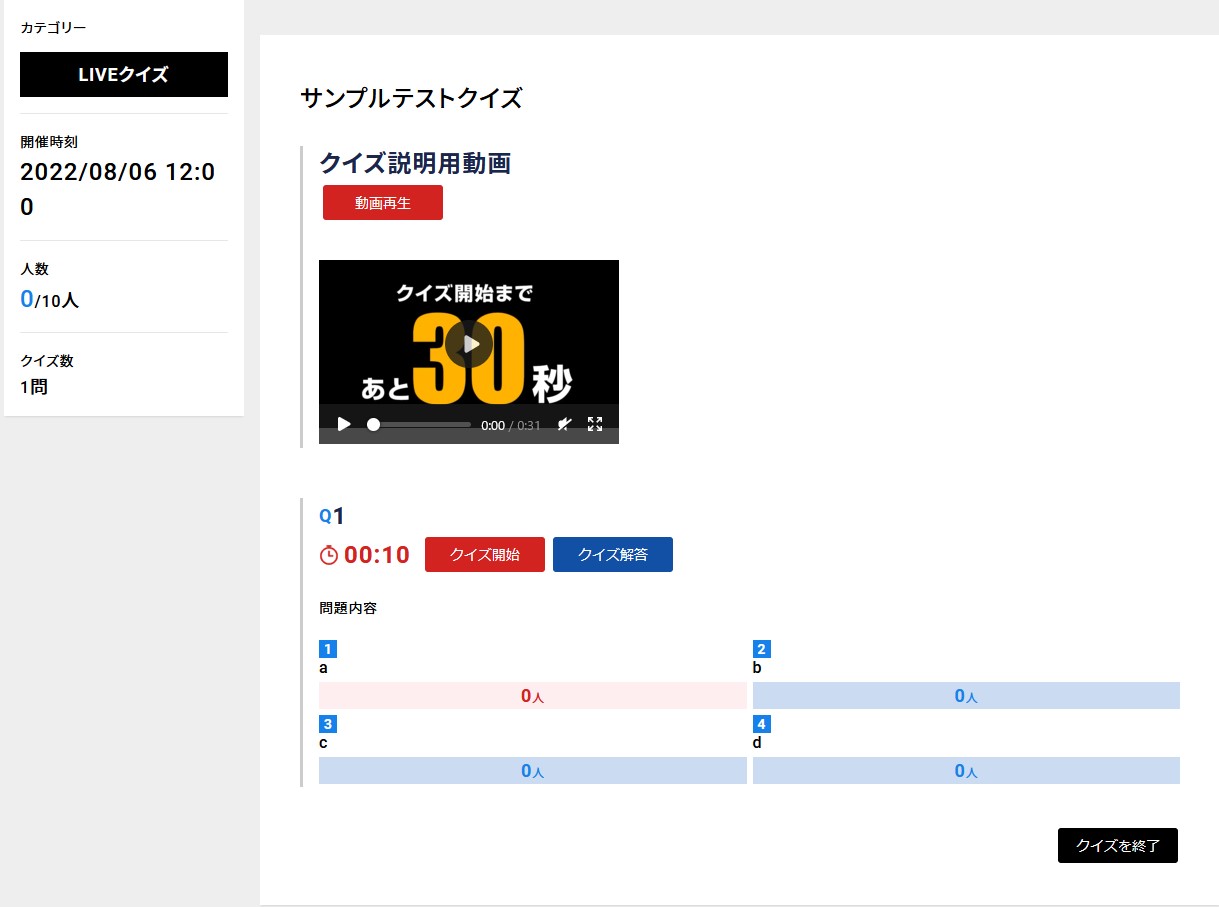Screen dimensions: 1219x907
Task: Click the red timer clock icon
Action: coord(329,555)
